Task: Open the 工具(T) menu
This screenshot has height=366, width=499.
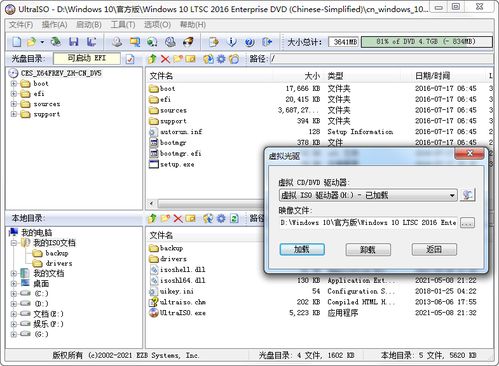Action: click(123, 25)
